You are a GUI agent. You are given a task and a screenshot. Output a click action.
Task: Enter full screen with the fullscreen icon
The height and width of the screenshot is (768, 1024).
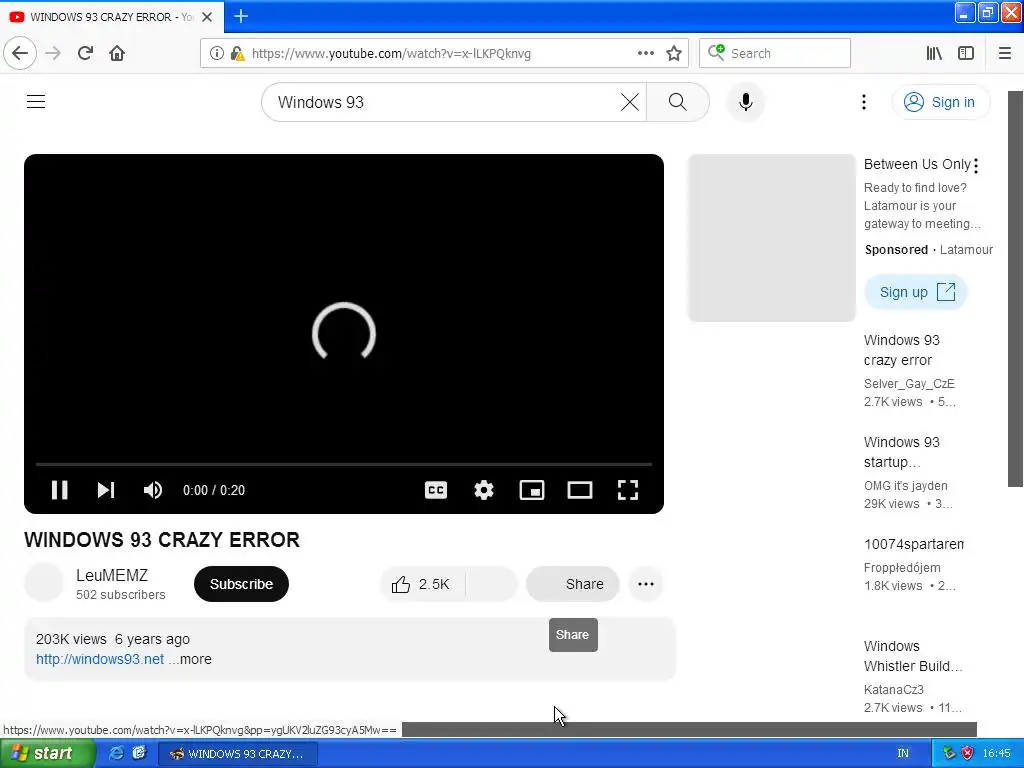pyautogui.click(x=628, y=490)
